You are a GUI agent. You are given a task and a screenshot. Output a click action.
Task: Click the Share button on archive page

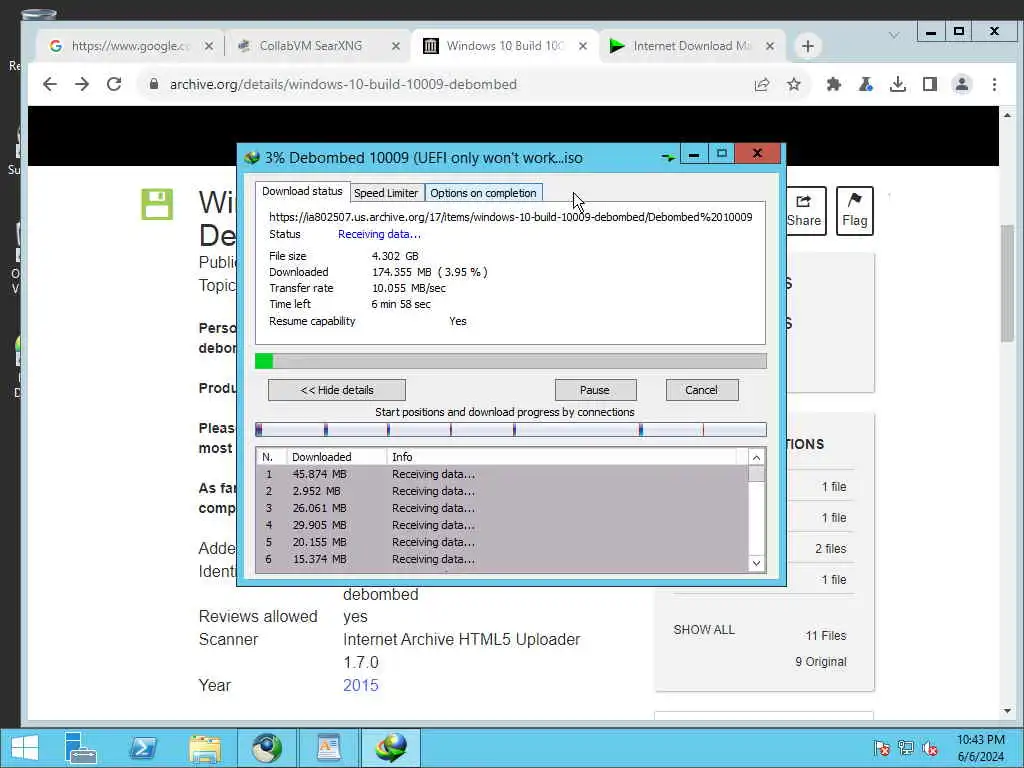pyautogui.click(x=805, y=211)
